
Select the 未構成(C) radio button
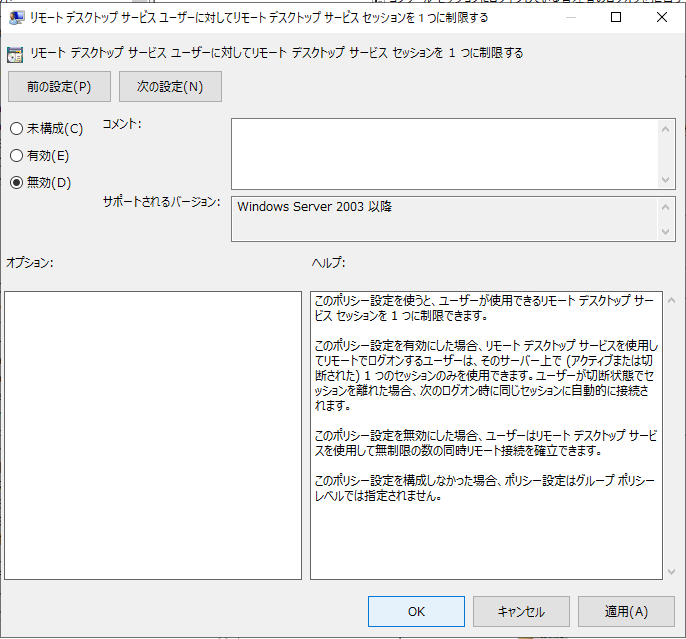tap(16, 129)
